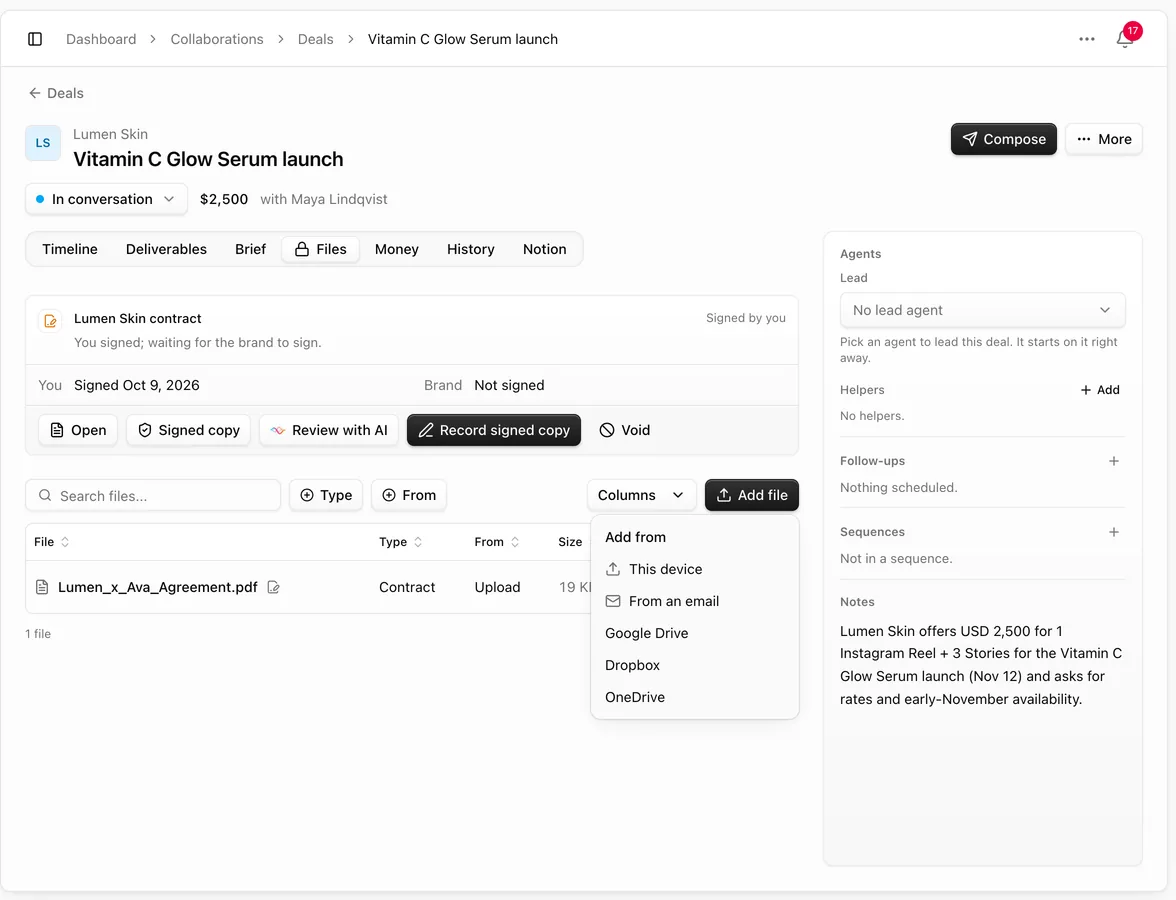
Task: Choose This device upload option
Action: pyautogui.click(x=694, y=569)
